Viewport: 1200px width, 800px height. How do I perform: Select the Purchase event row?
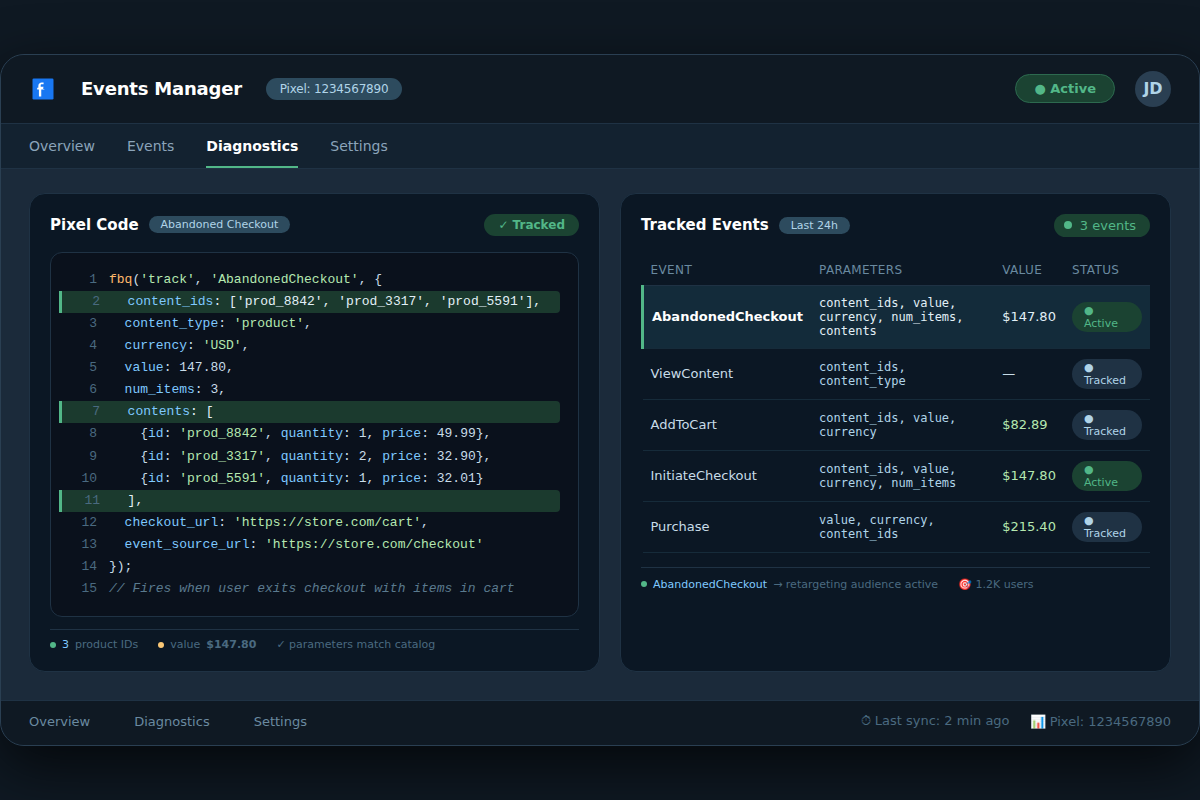click(896, 527)
